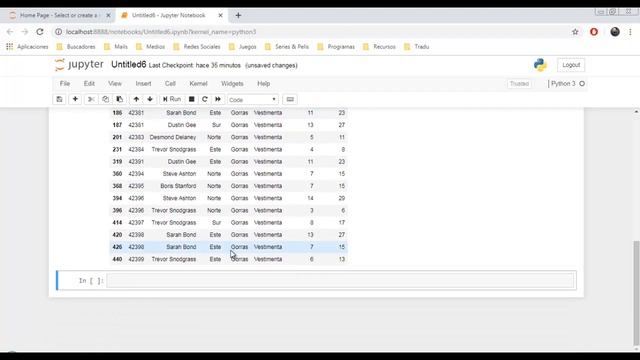Cut selected cells with scissors icon
The image size is (640, 360).
91,99
